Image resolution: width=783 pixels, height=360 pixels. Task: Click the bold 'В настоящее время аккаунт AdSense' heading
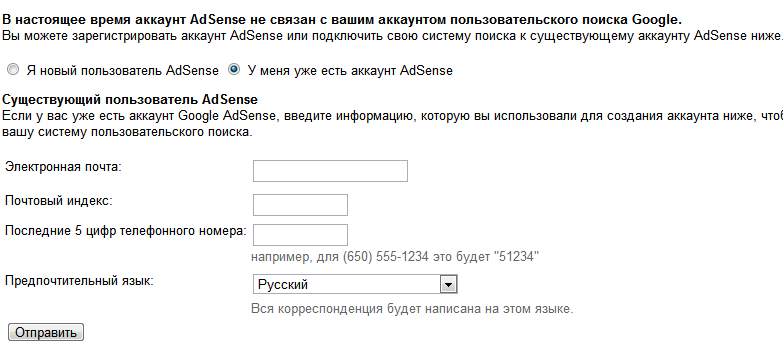click(342, 20)
